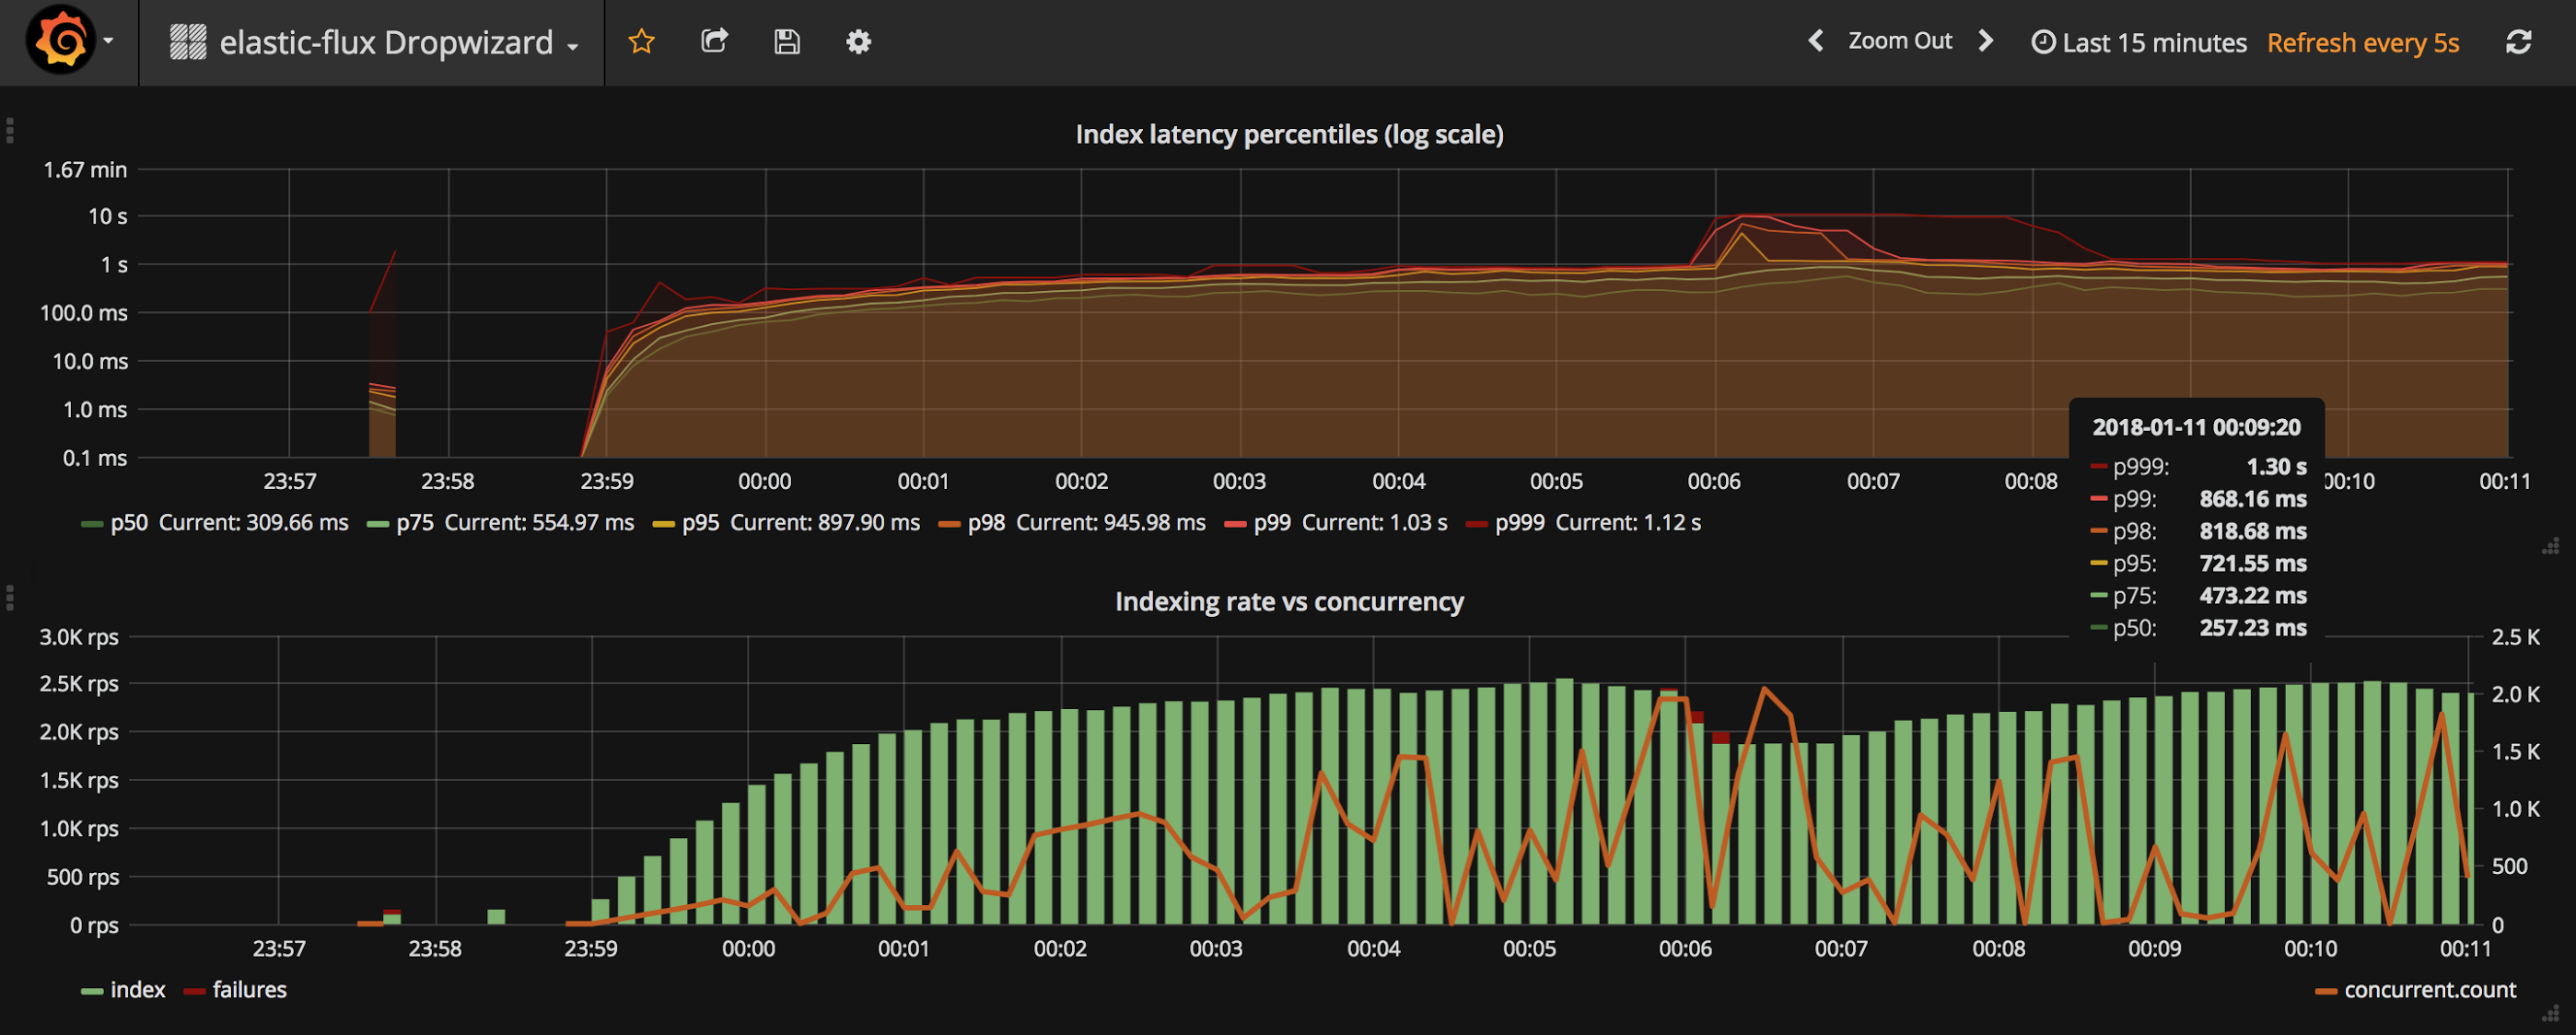Image resolution: width=2576 pixels, height=1035 pixels.
Task: Toggle failures series in rate legend
Action: pos(249,990)
